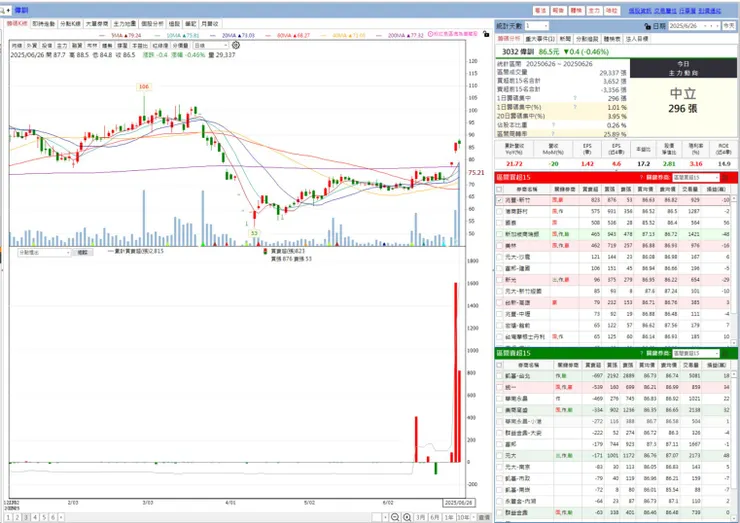Viewport: 740px width, 523px height.
Task: Check the 華南永昌 seller row checkbox
Action: tap(499, 398)
